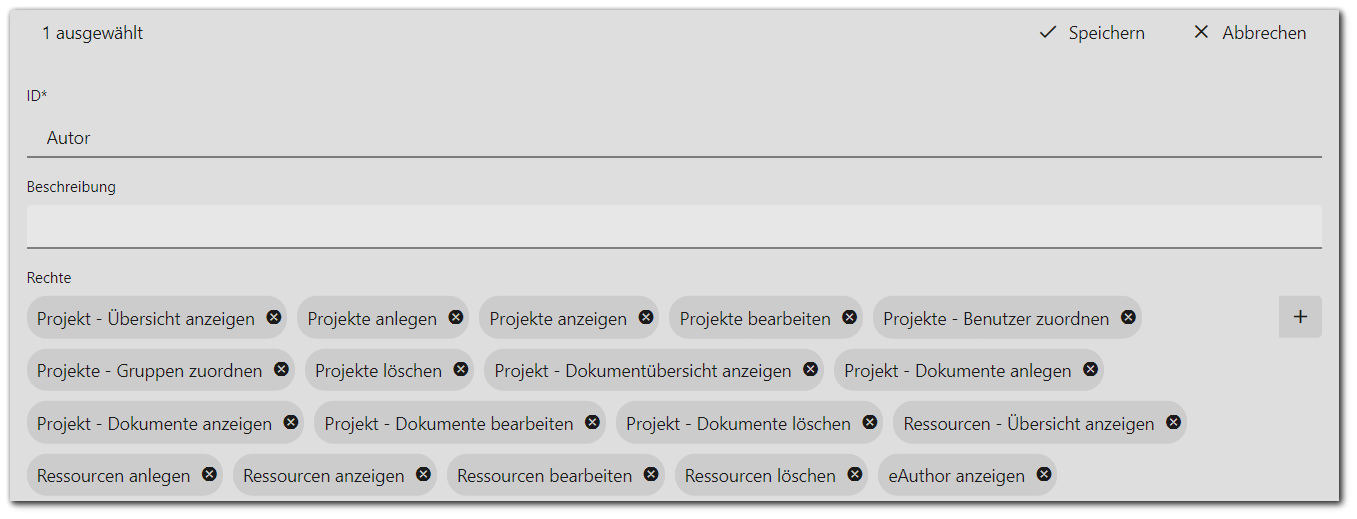Select the 'Projekte anzeigen' chip label

click(558, 318)
